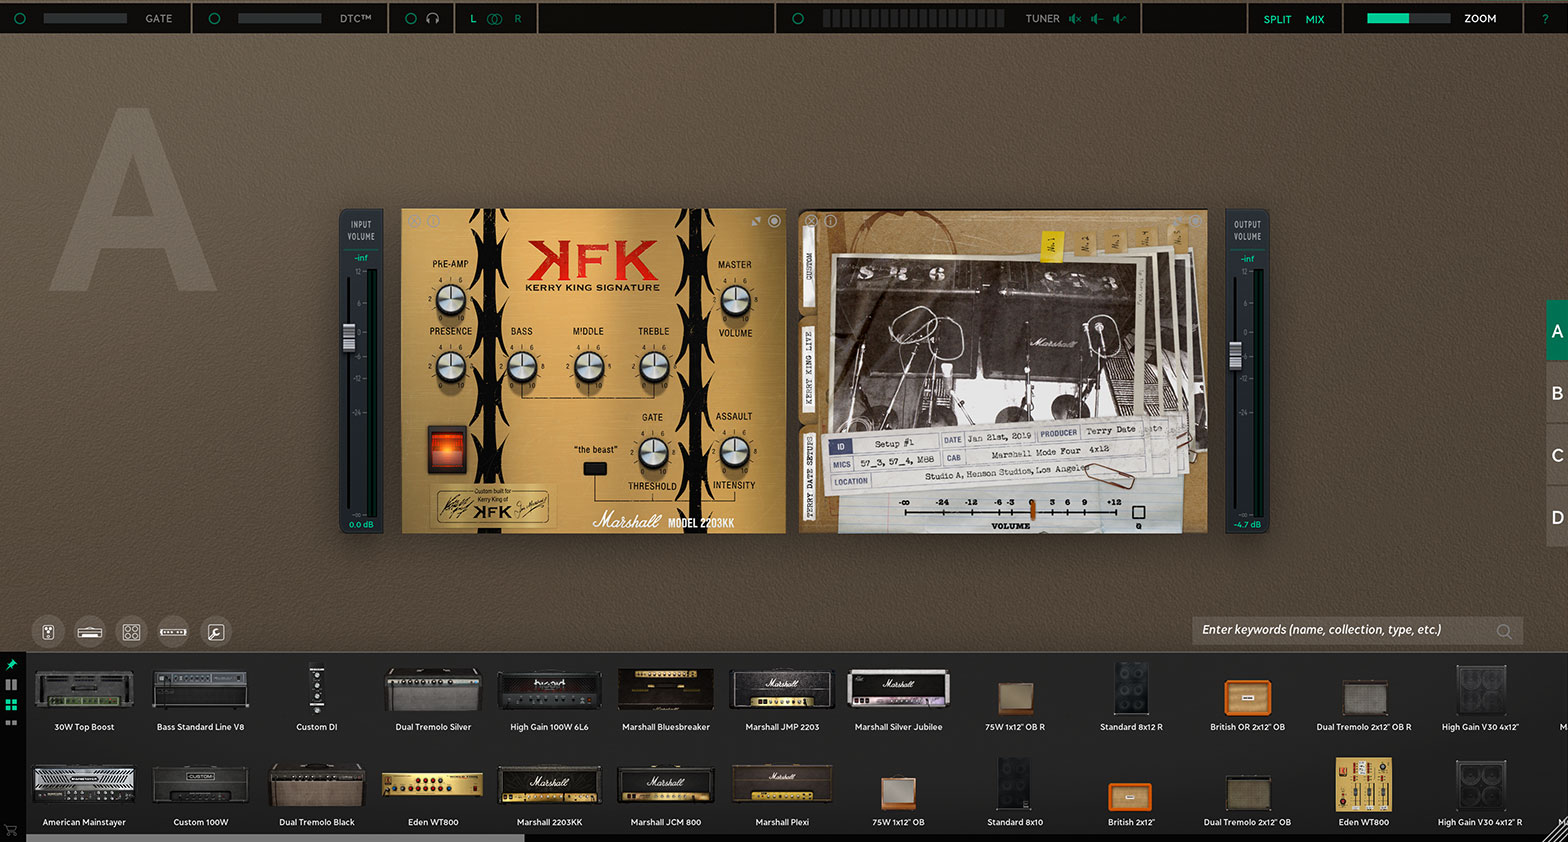The image size is (1568, 842).
Task: Flip the red amp power switch
Action: pyautogui.click(x=447, y=449)
